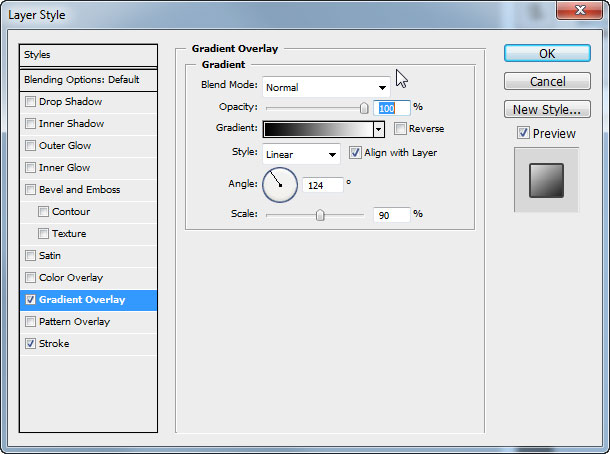The width and height of the screenshot is (610, 454).
Task: Click the New Style... button
Action: pos(547,110)
